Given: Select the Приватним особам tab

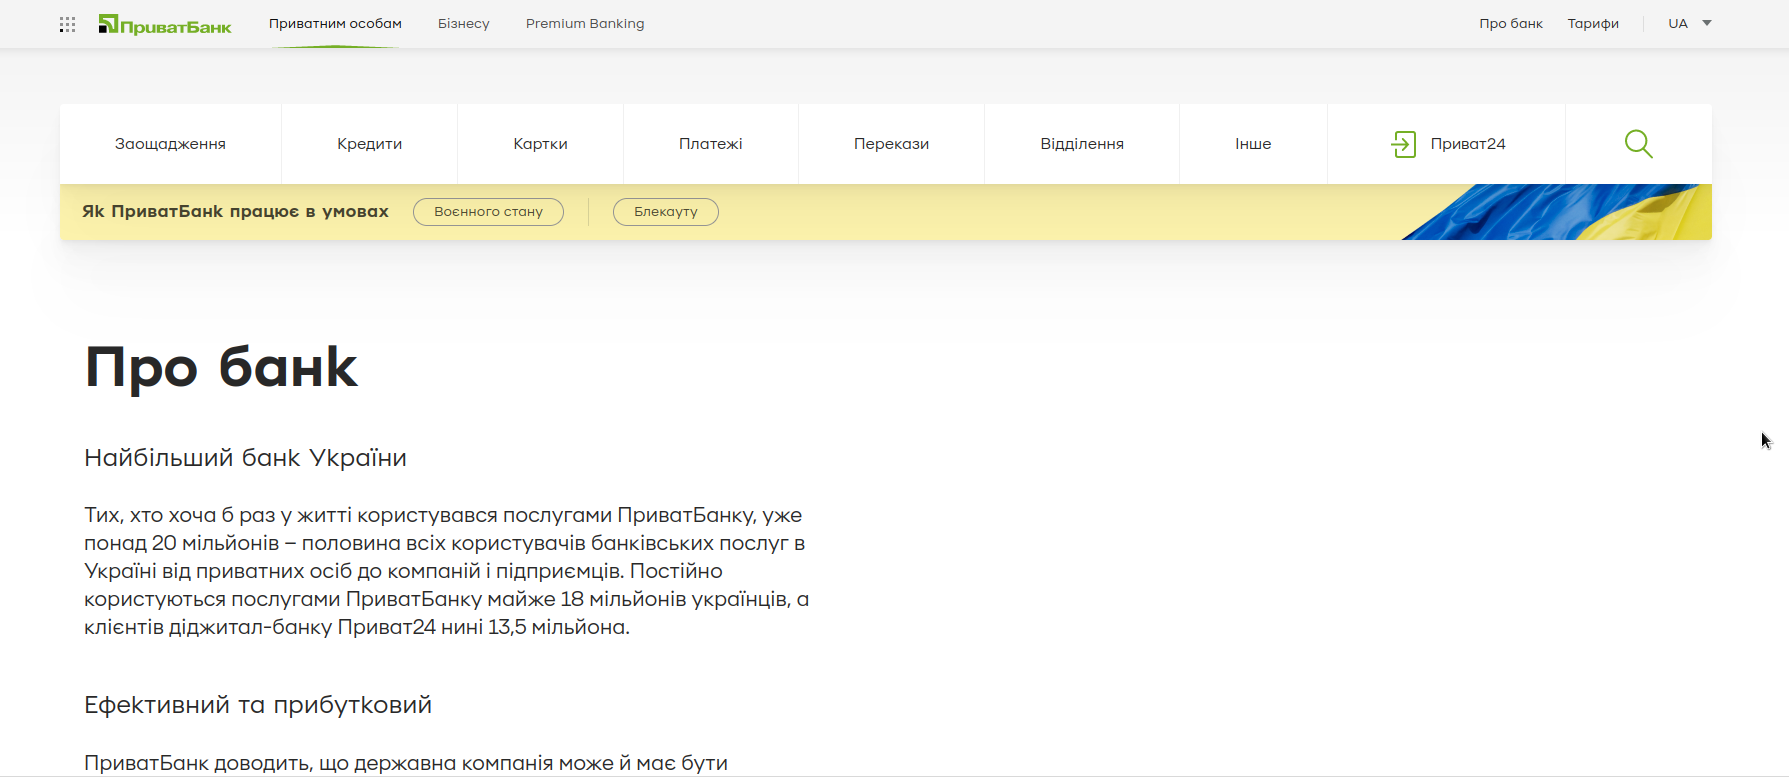Looking at the screenshot, I should [335, 23].
